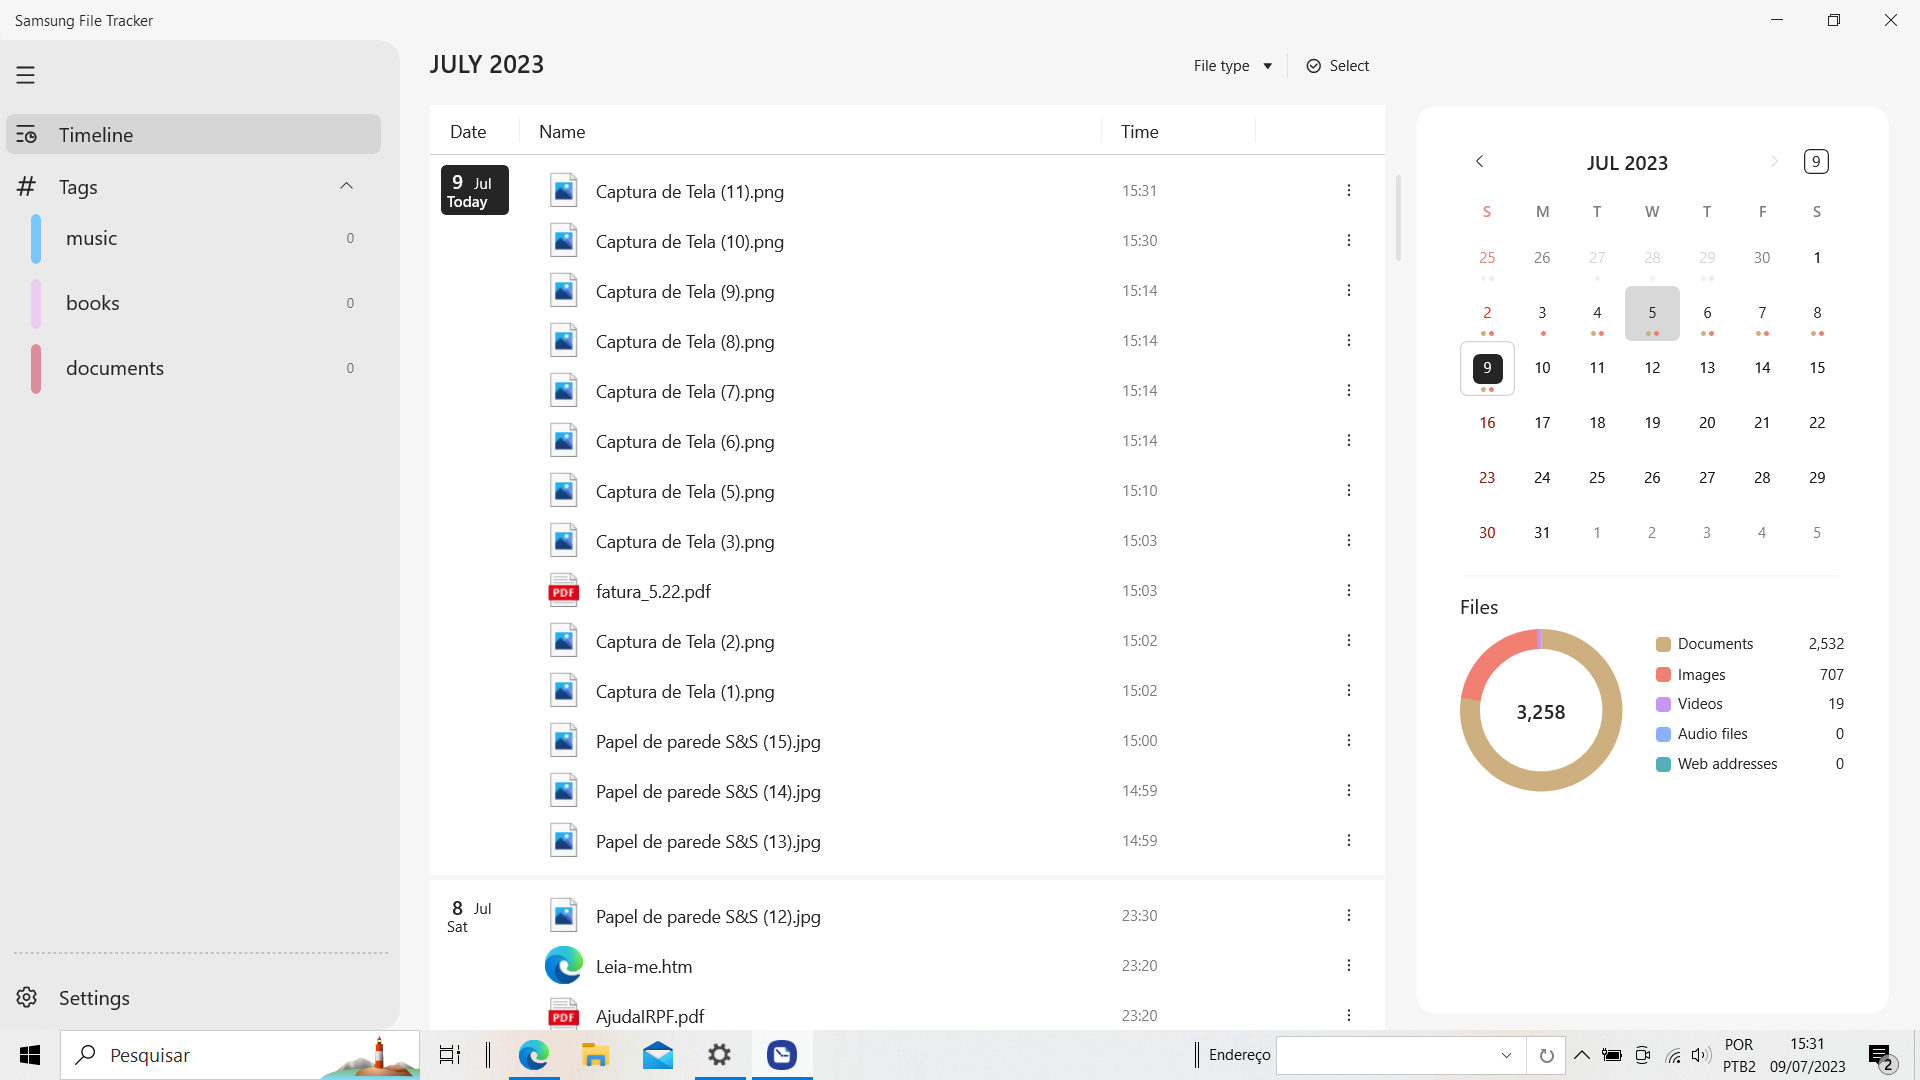Click the Videos legend color swatch
Screen dimensions: 1920x1080
pos(1663,704)
